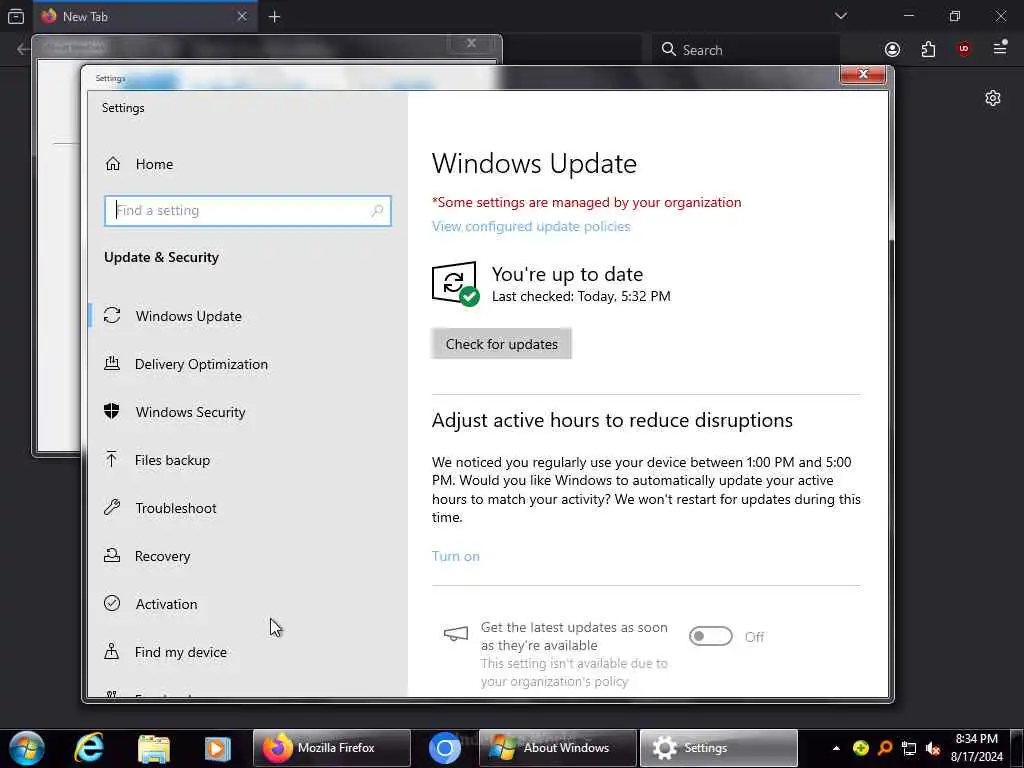This screenshot has width=1024, height=768.
Task: Click Turn on active hours link
Action: (455, 556)
